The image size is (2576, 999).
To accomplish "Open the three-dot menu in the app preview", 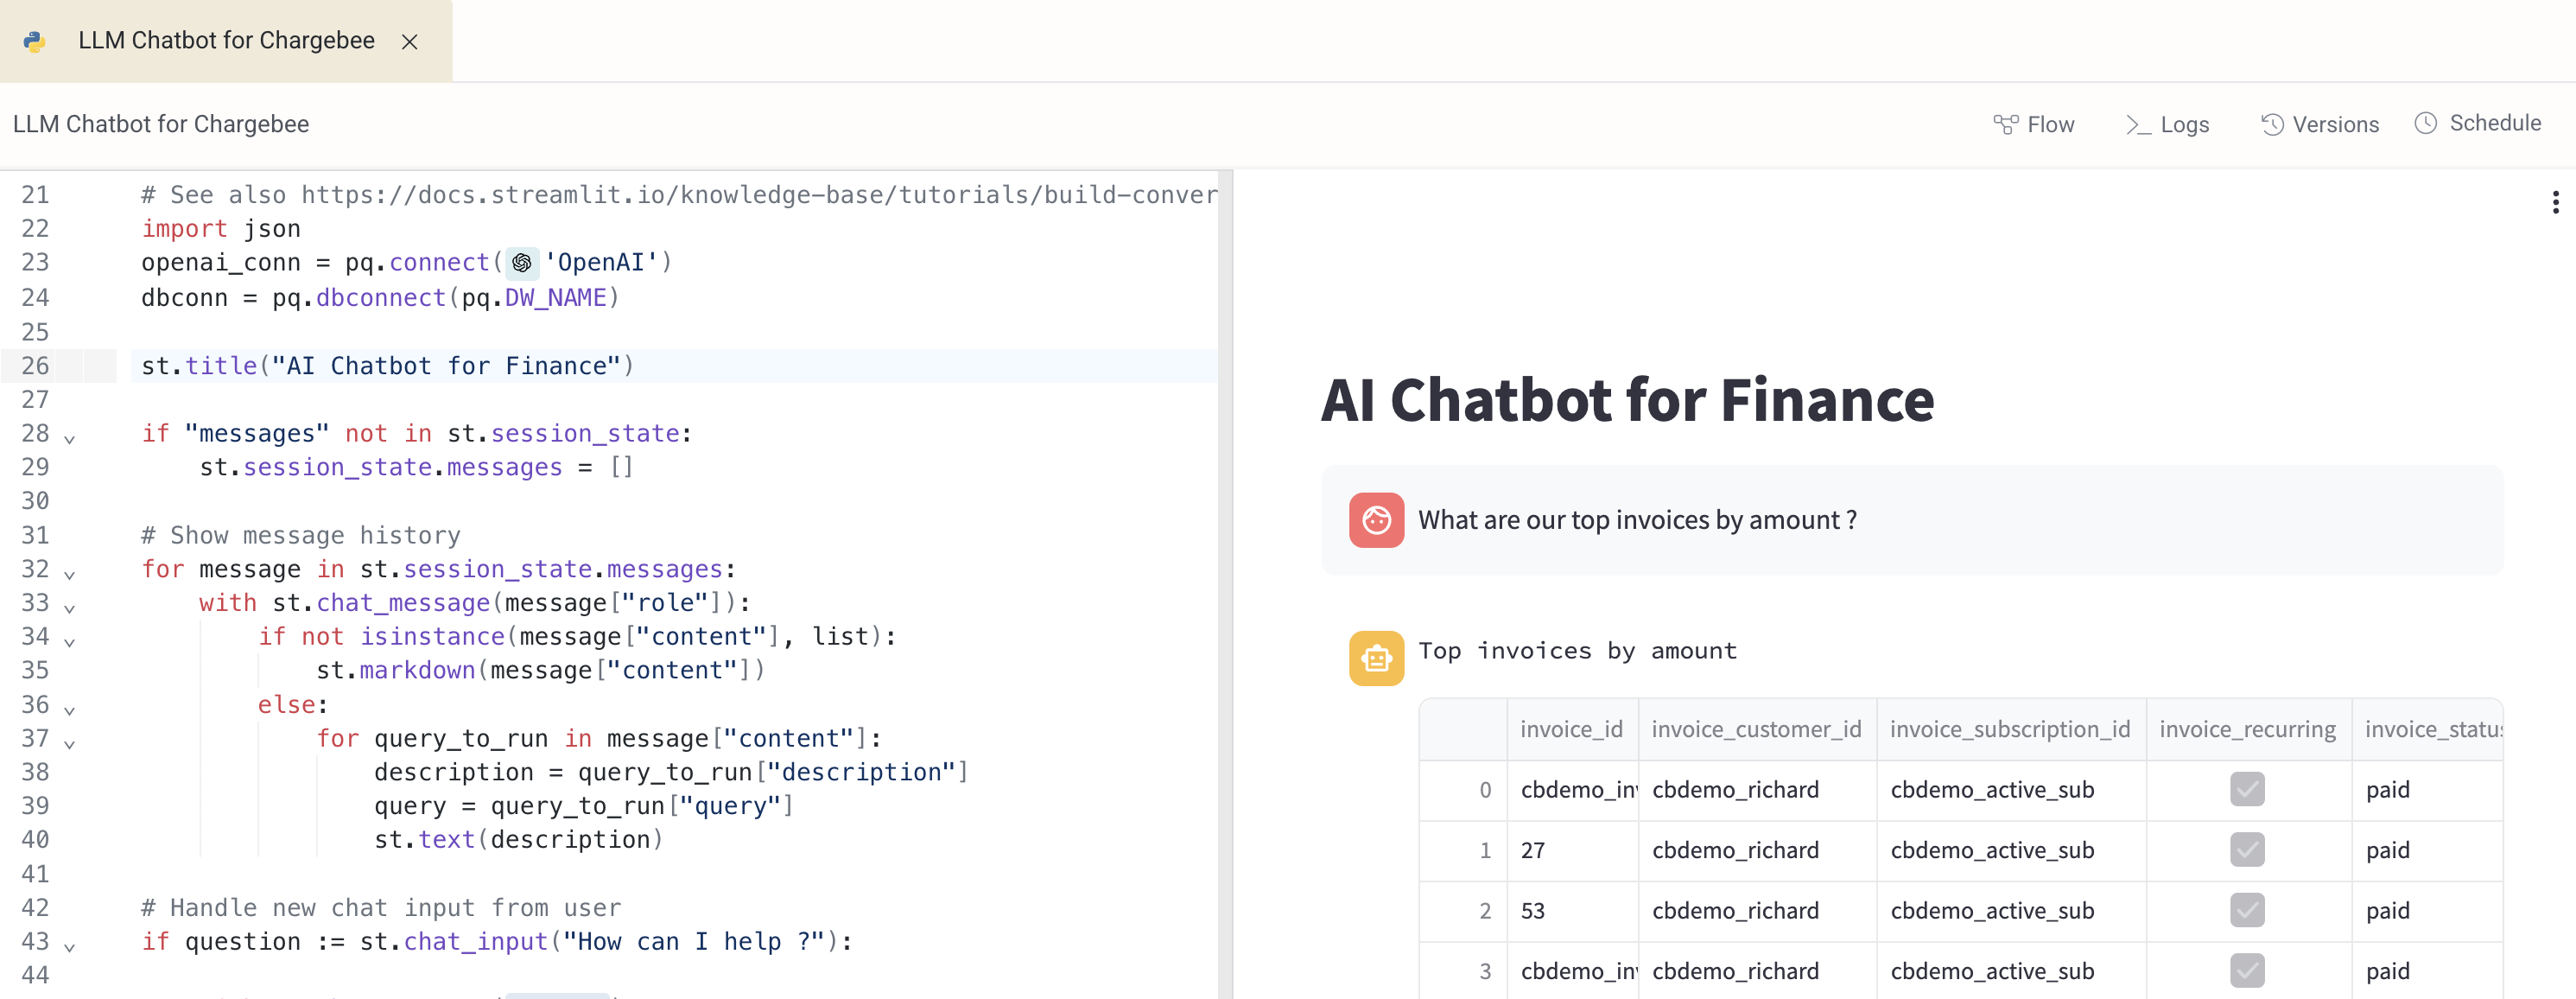I will [x=2555, y=202].
